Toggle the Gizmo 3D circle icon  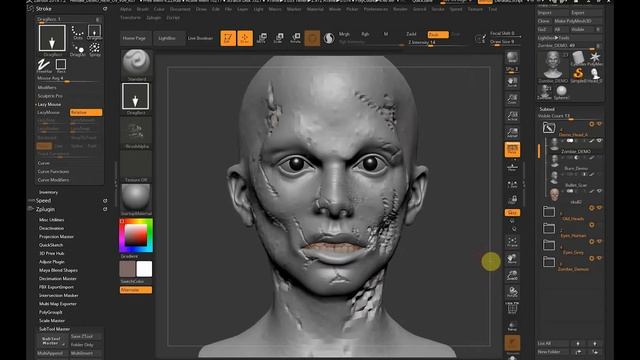pos(312,38)
